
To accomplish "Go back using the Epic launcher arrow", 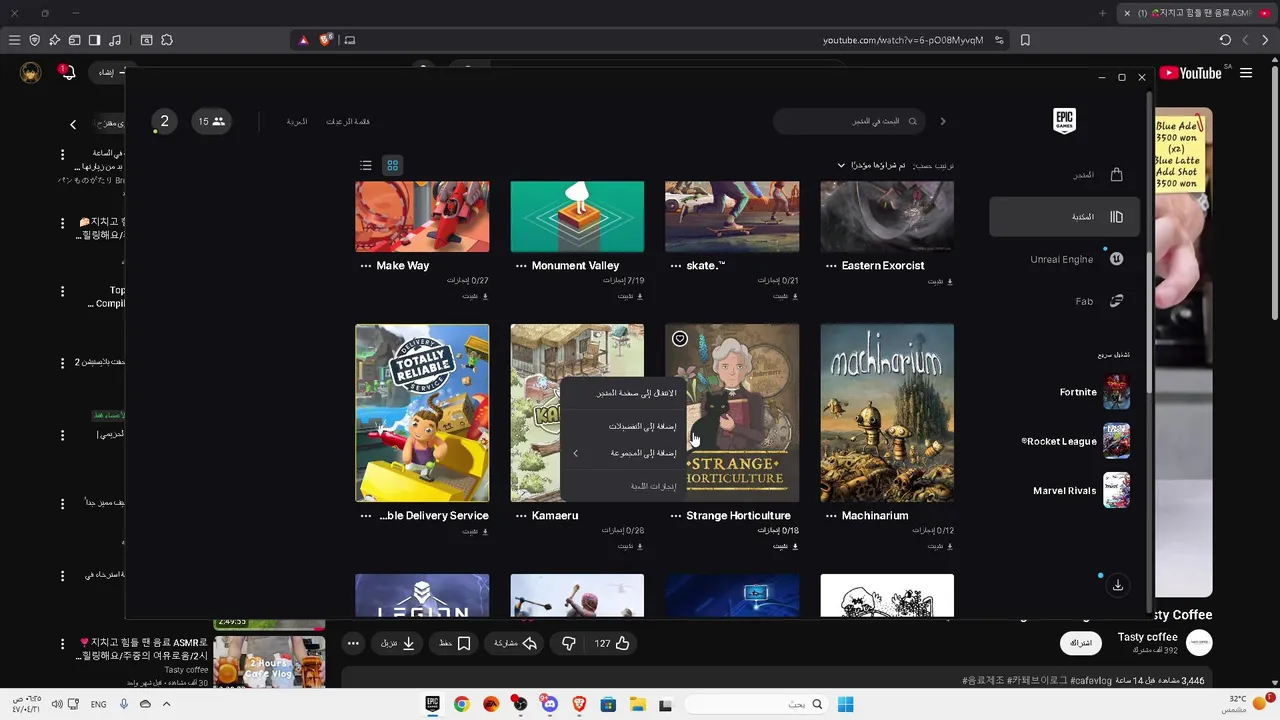I will [942, 121].
